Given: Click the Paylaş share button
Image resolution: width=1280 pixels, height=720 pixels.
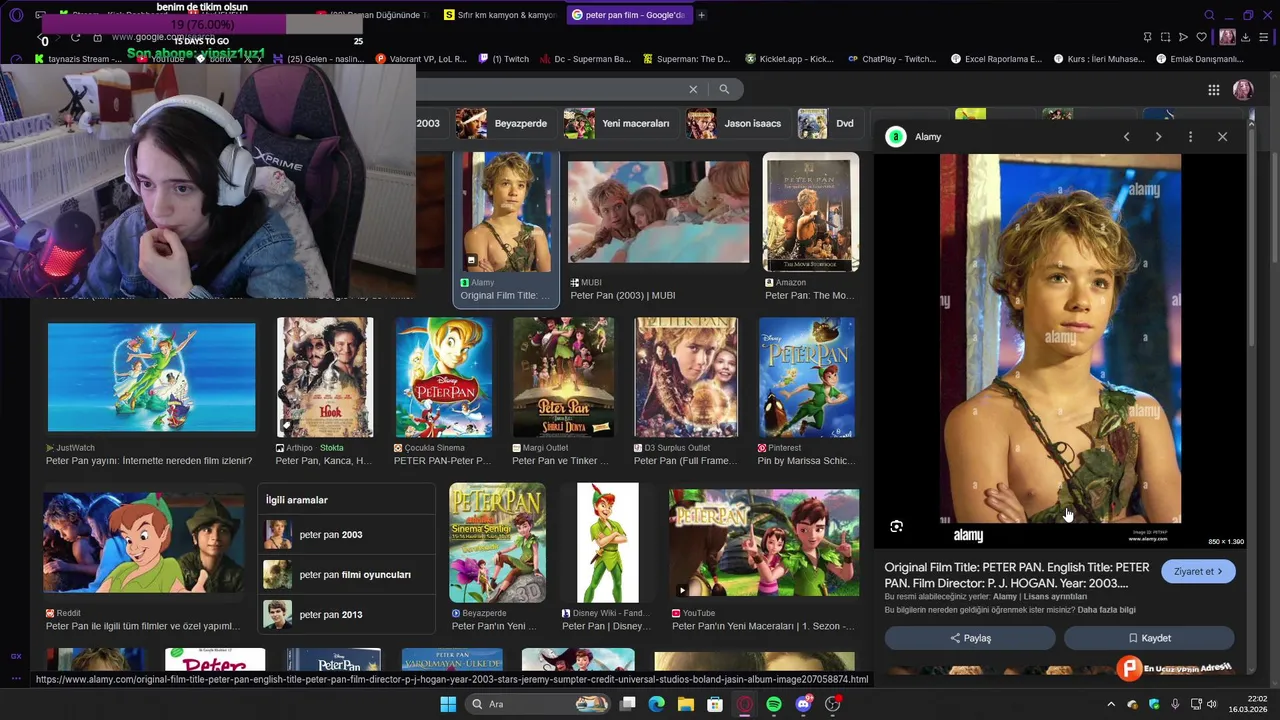Looking at the screenshot, I should pos(970,638).
